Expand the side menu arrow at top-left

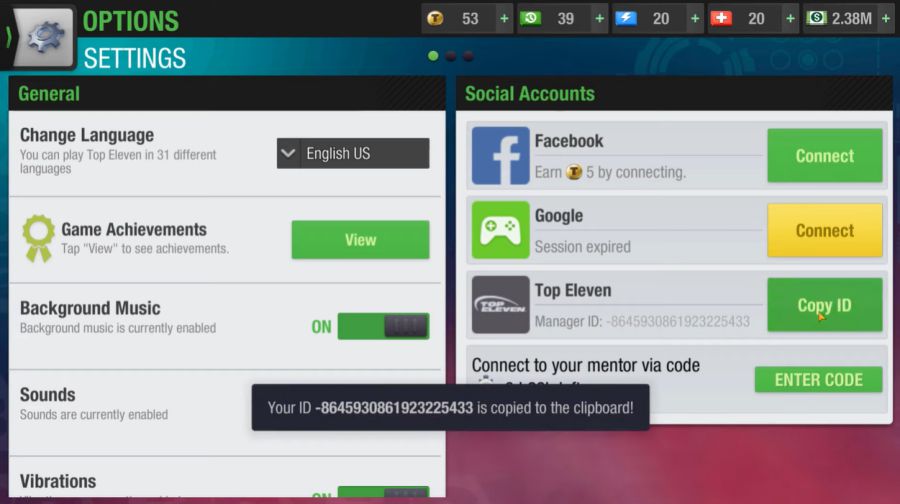[8, 37]
